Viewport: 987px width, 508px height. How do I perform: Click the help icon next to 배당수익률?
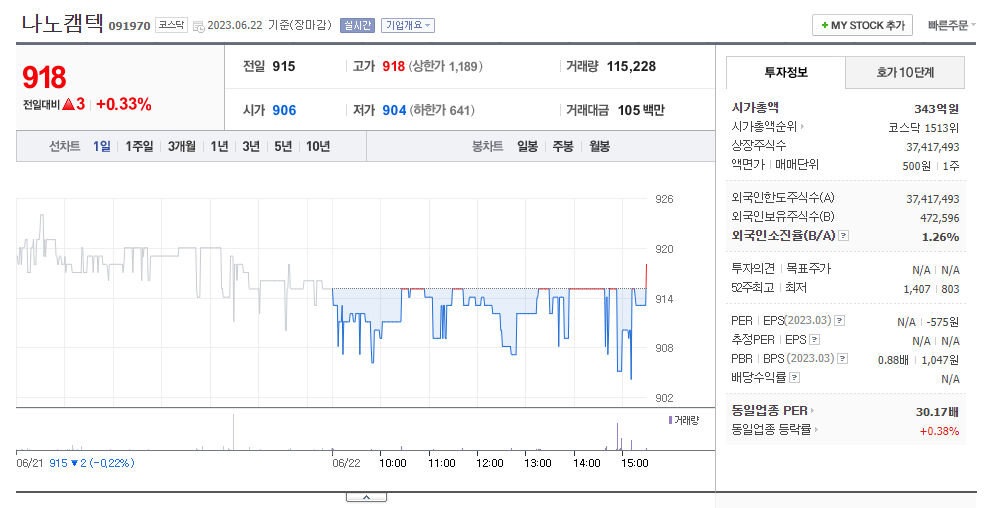[x=794, y=378]
